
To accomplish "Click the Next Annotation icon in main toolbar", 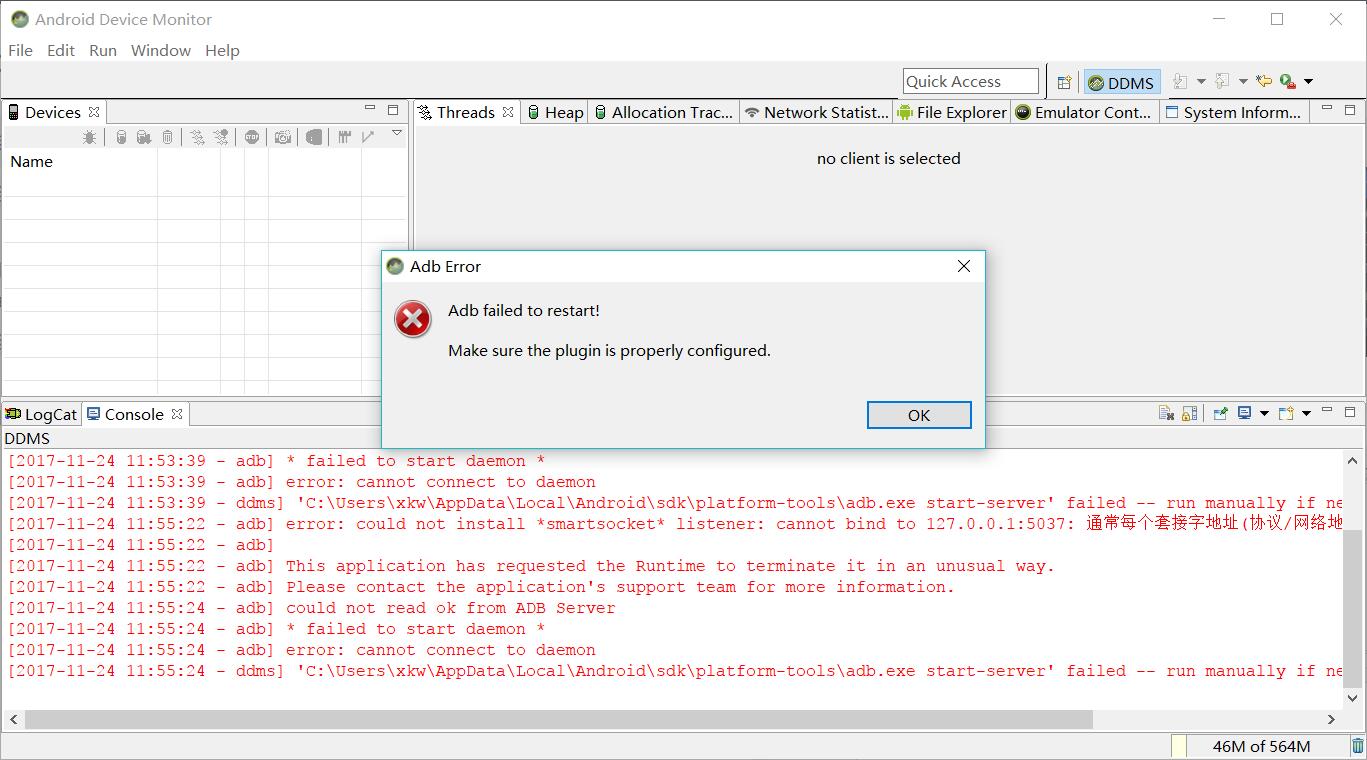I will [1180, 82].
